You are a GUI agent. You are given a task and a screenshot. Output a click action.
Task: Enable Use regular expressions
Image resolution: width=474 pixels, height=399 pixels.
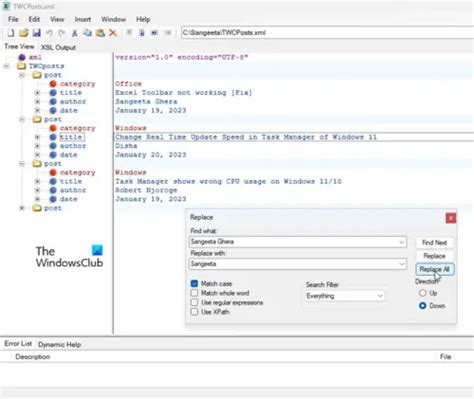(194, 302)
